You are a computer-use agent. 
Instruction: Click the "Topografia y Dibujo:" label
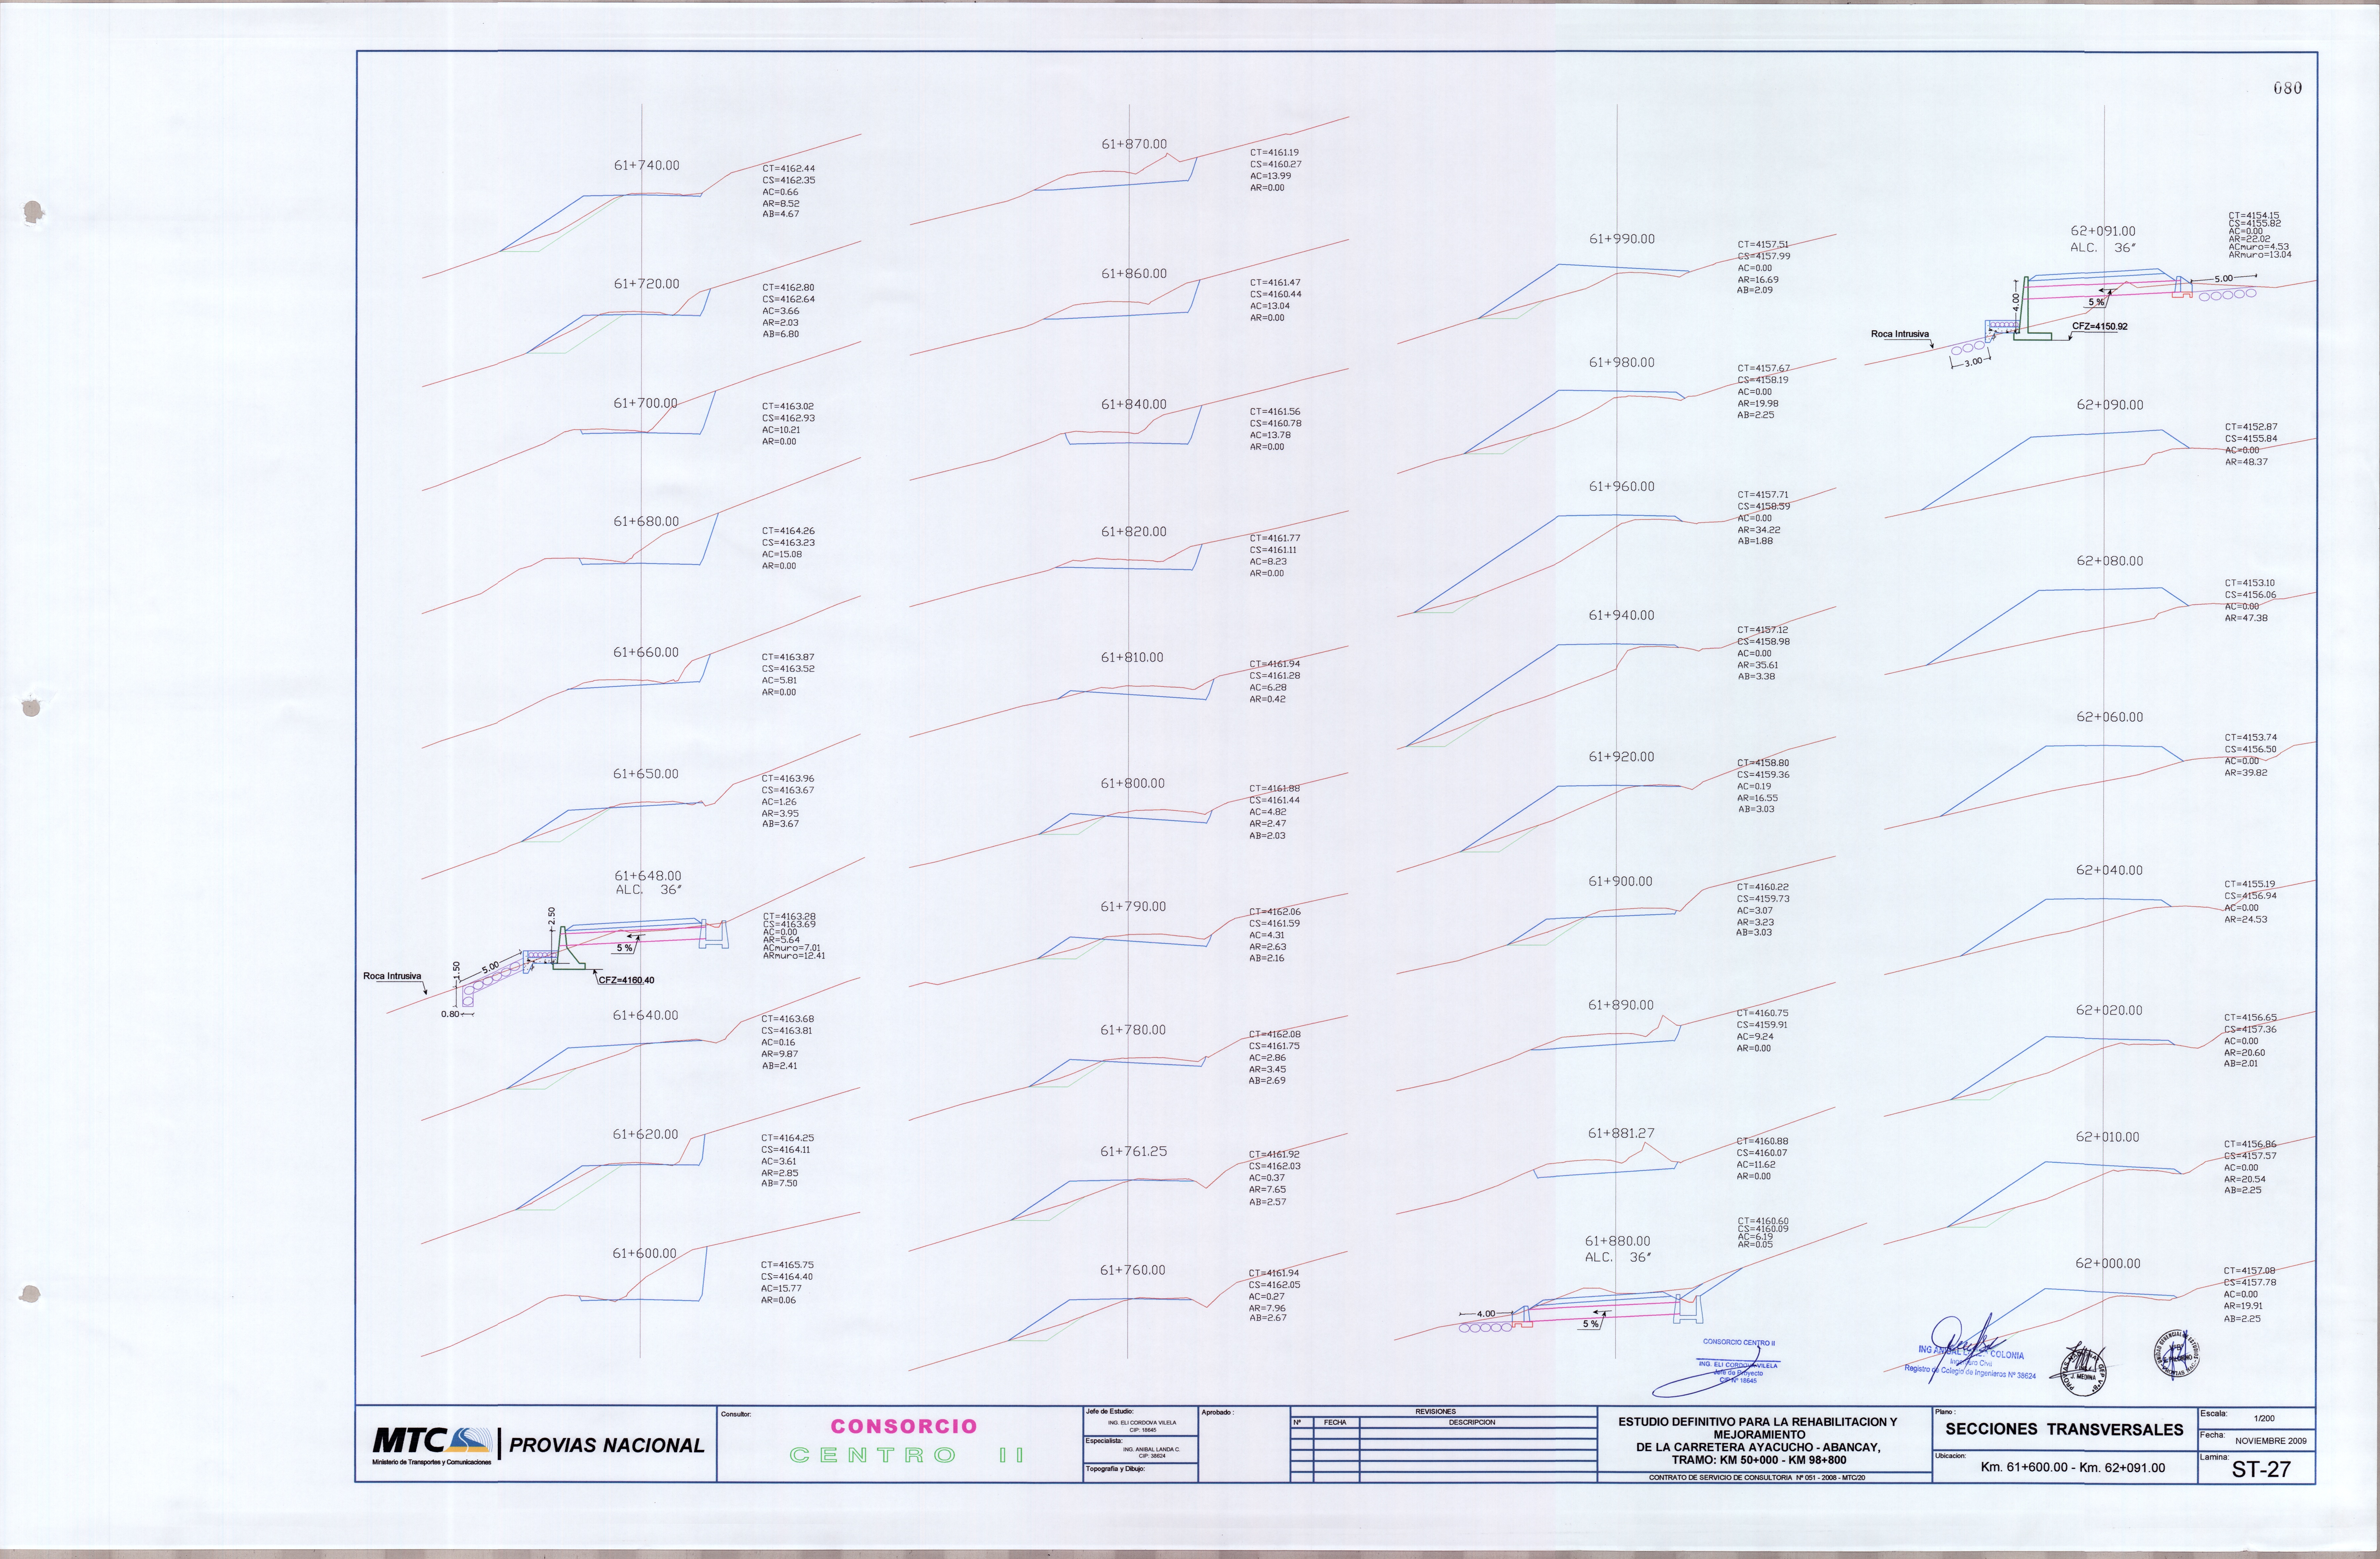pyautogui.click(x=1115, y=1469)
